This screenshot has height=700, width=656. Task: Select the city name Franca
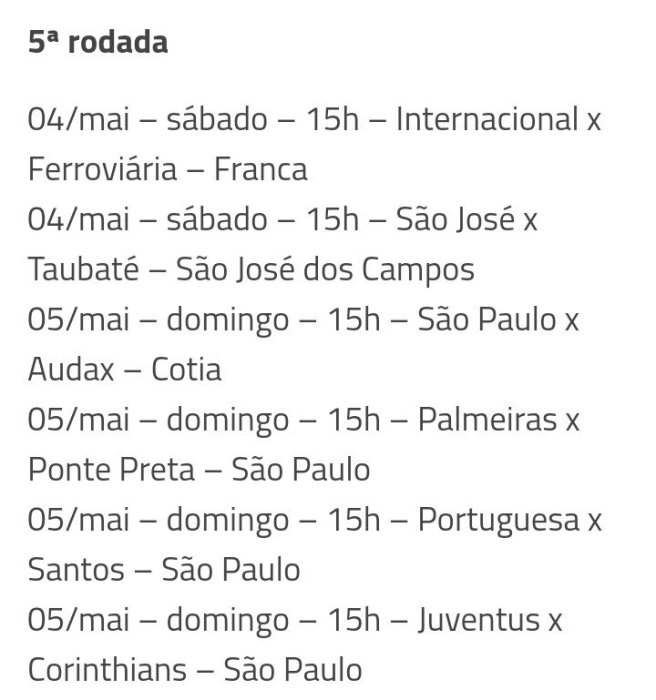point(261,170)
